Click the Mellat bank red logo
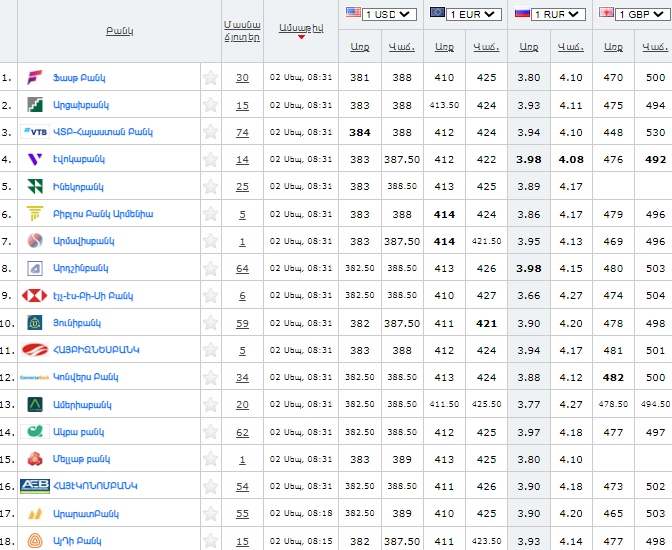The width and height of the screenshot is (672, 550). [35, 459]
